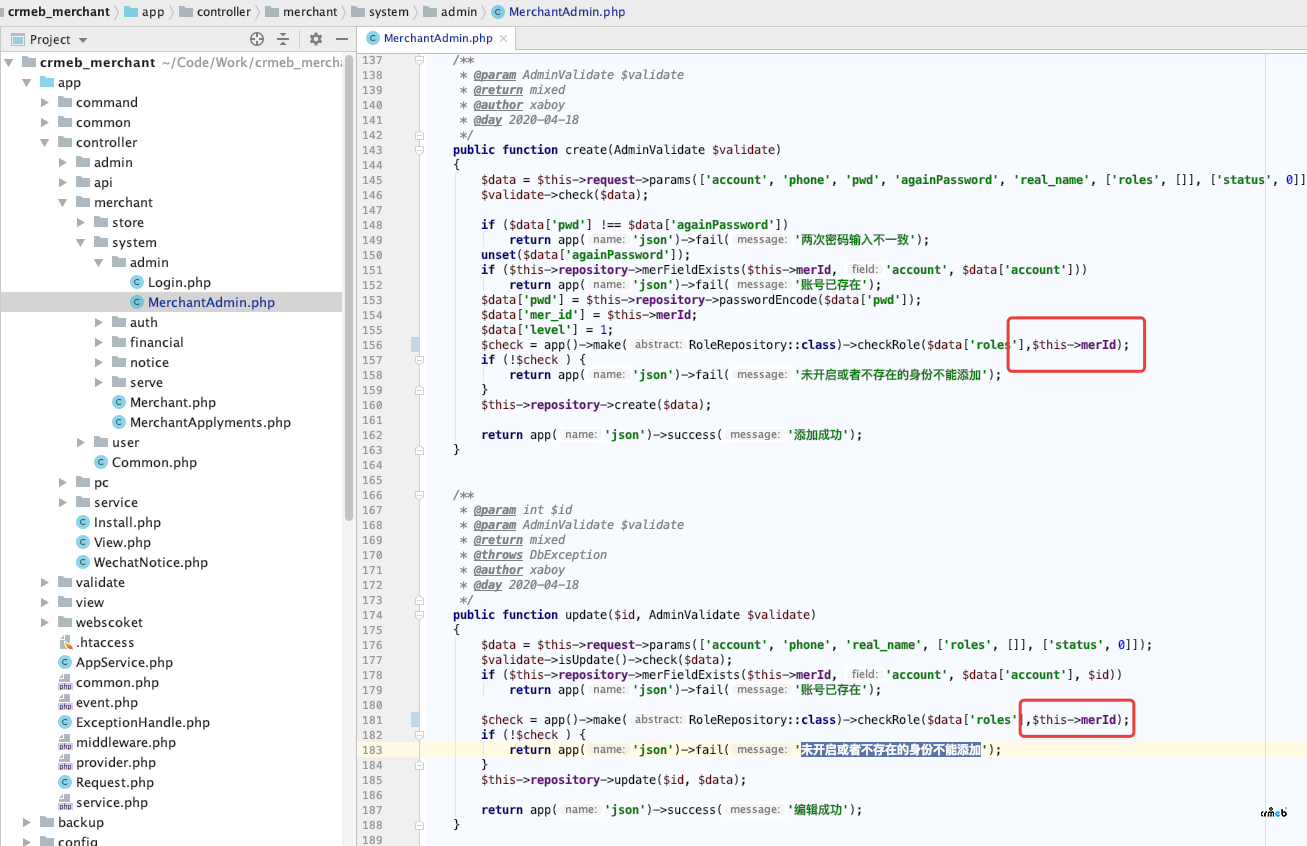Select the notice folder
The image size is (1307, 846).
point(149,362)
